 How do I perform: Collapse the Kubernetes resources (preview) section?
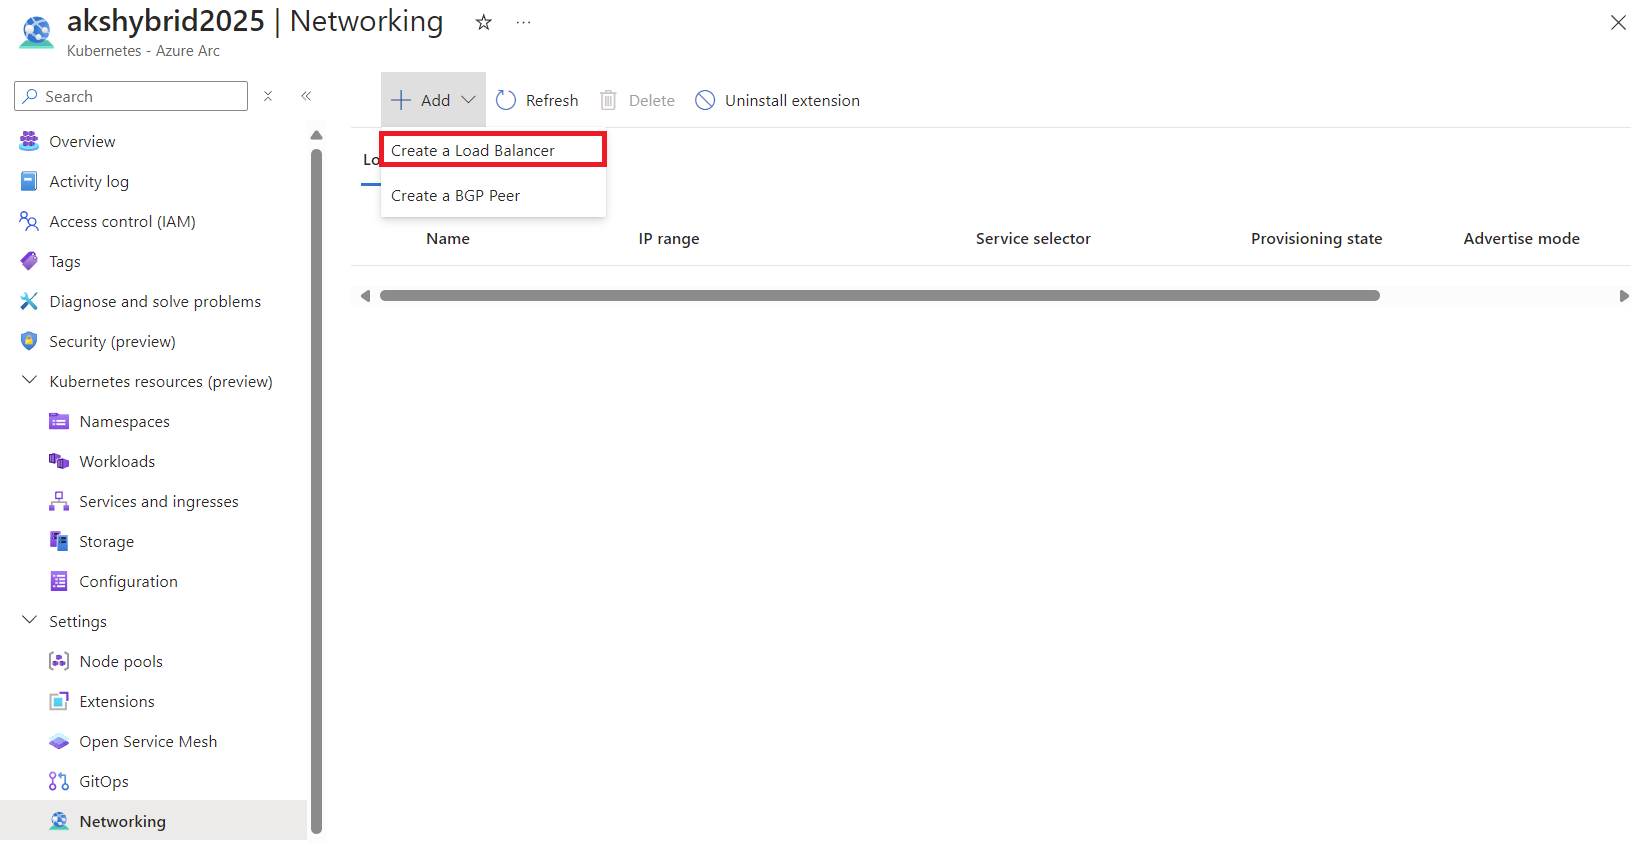tap(29, 380)
